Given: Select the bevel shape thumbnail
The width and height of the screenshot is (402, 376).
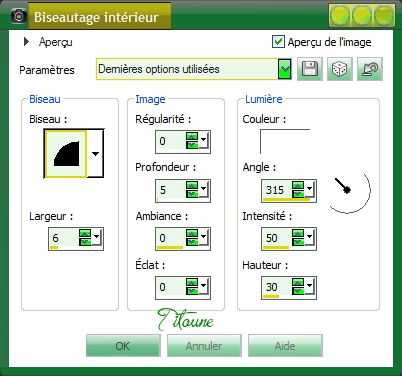Looking at the screenshot, I should (x=66, y=154).
